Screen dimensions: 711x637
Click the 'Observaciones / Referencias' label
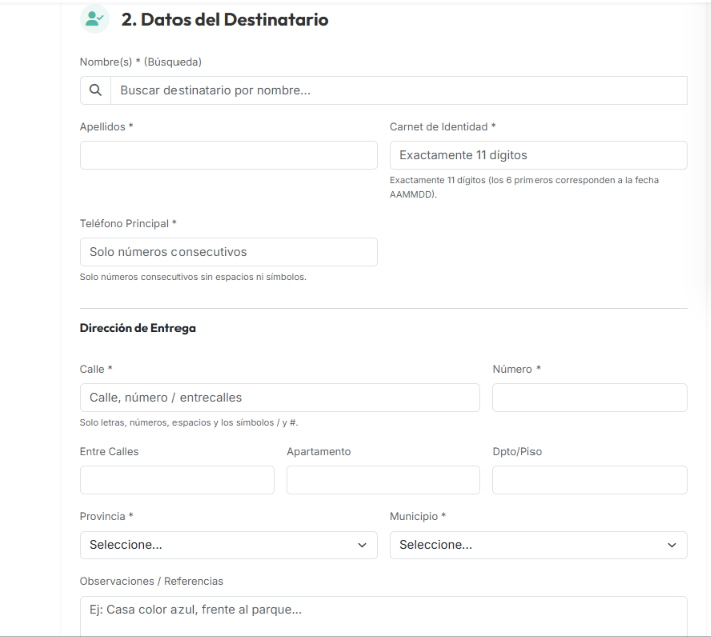click(x=151, y=581)
